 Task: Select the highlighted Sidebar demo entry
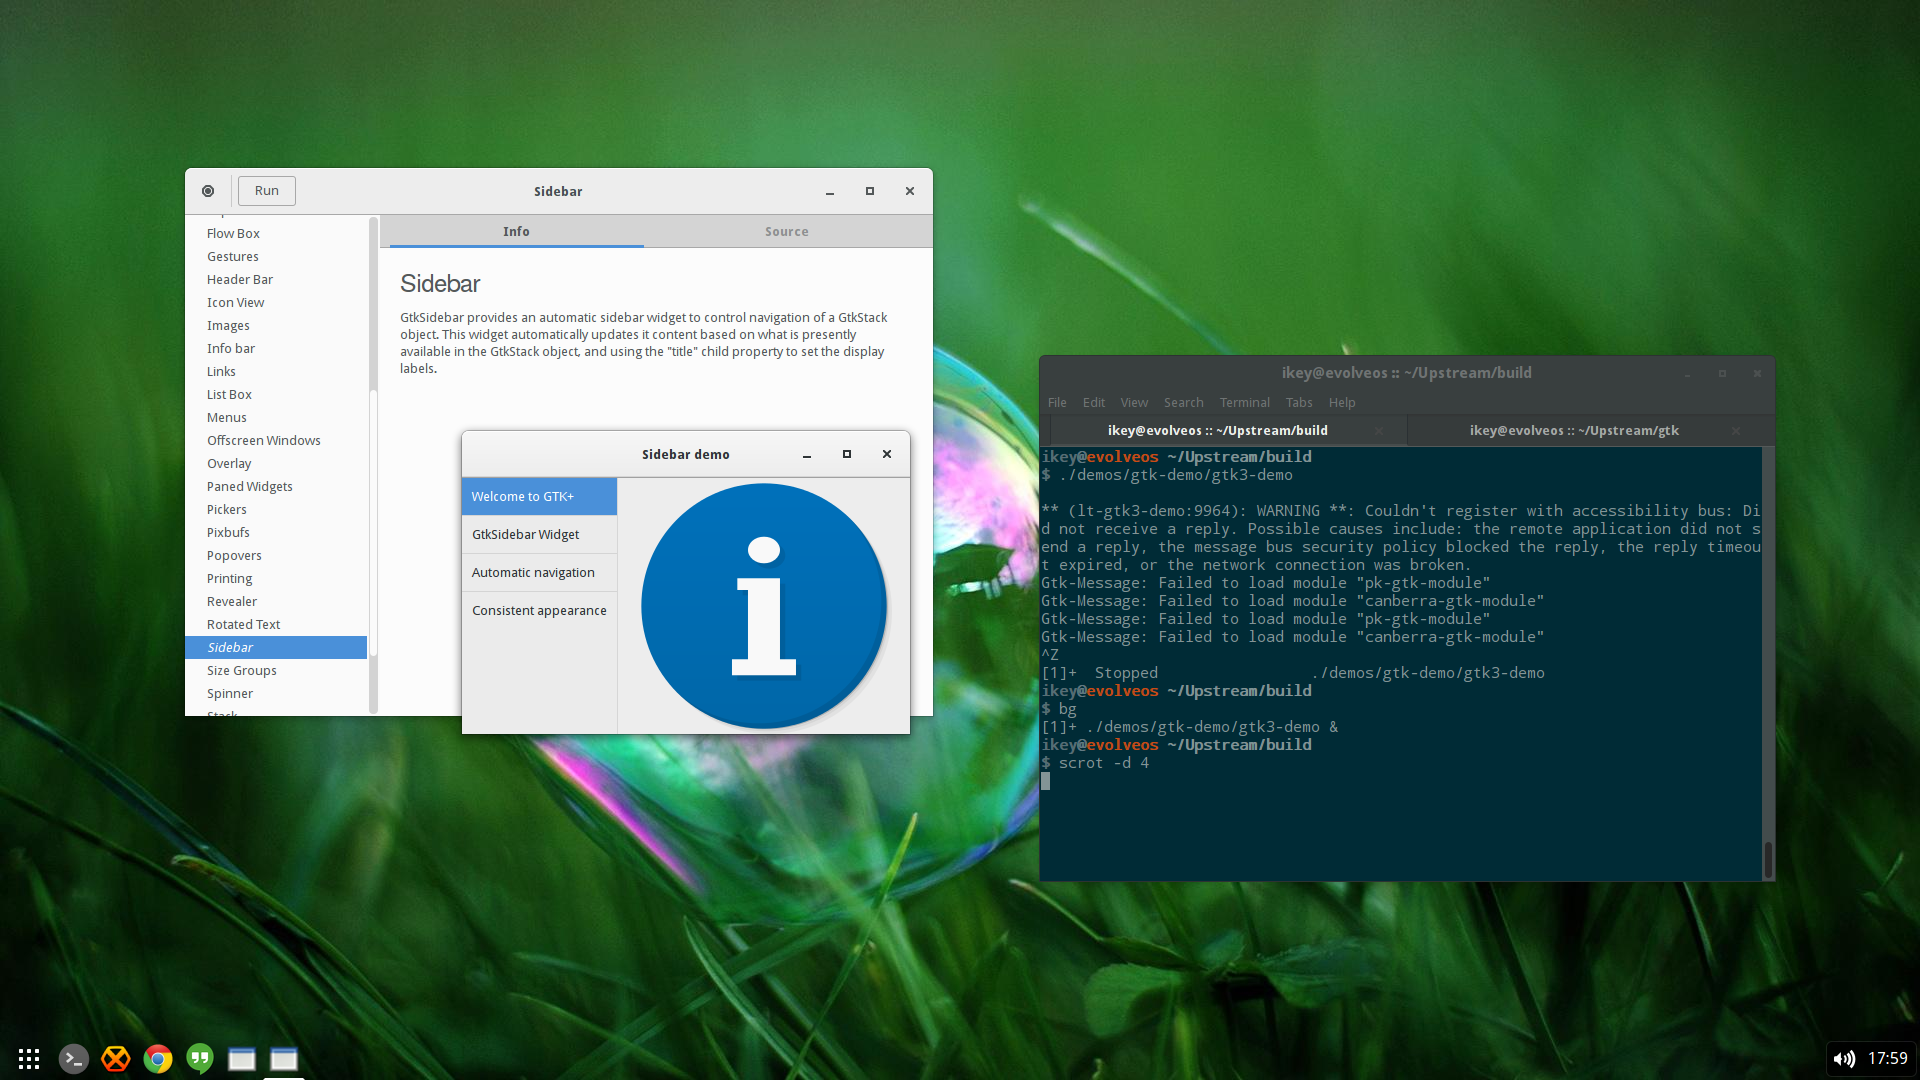point(276,647)
